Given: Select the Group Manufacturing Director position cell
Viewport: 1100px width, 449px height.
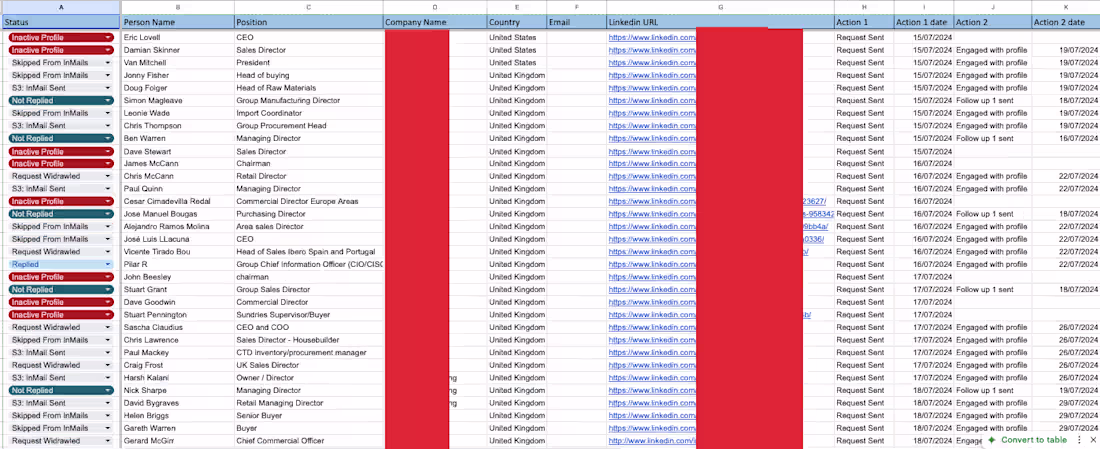Looking at the screenshot, I should (x=309, y=100).
